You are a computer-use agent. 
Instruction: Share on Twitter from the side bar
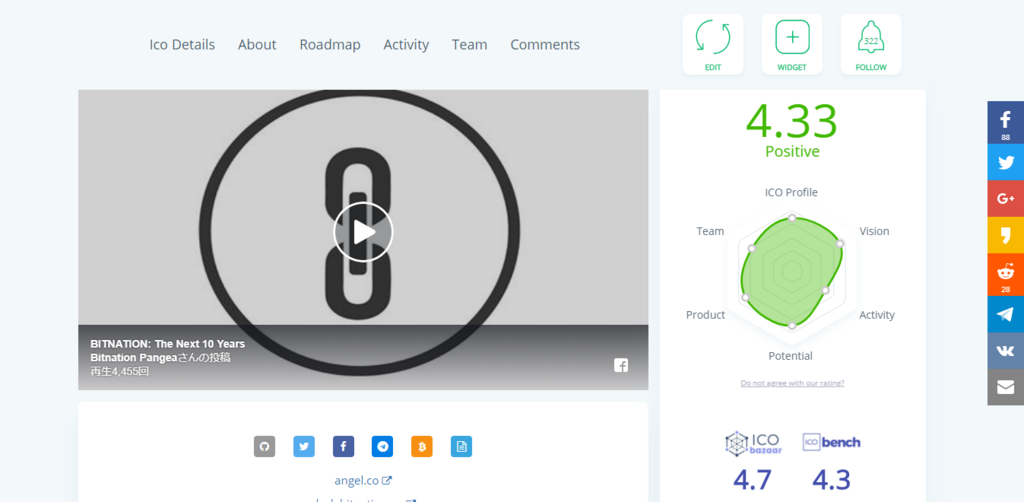[x=1006, y=162]
